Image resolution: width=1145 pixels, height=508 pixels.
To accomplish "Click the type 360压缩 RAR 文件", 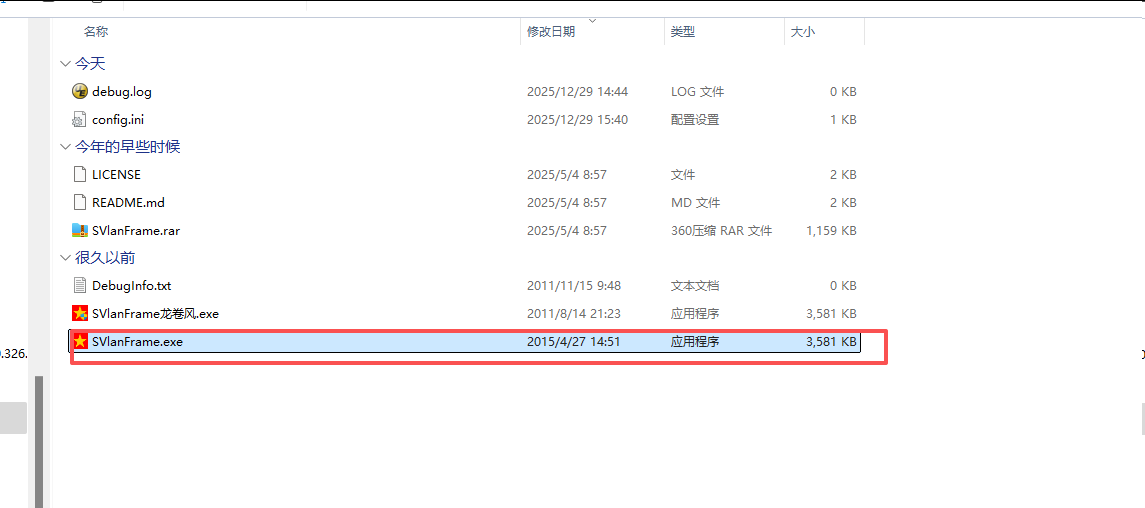I will point(721,231).
